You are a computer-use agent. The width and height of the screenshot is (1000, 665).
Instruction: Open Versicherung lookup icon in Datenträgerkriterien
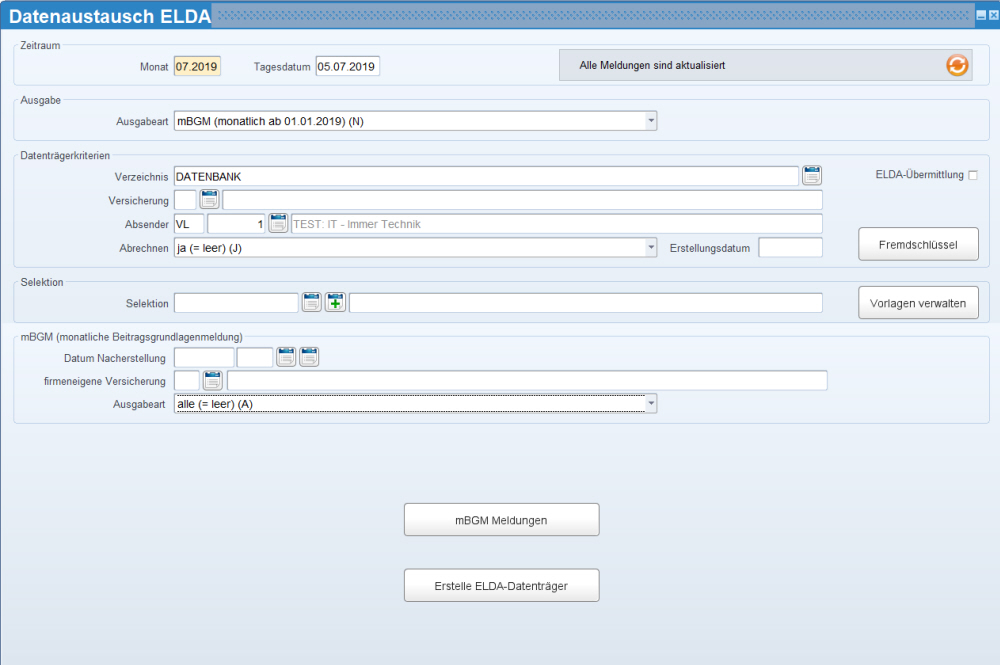(209, 200)
